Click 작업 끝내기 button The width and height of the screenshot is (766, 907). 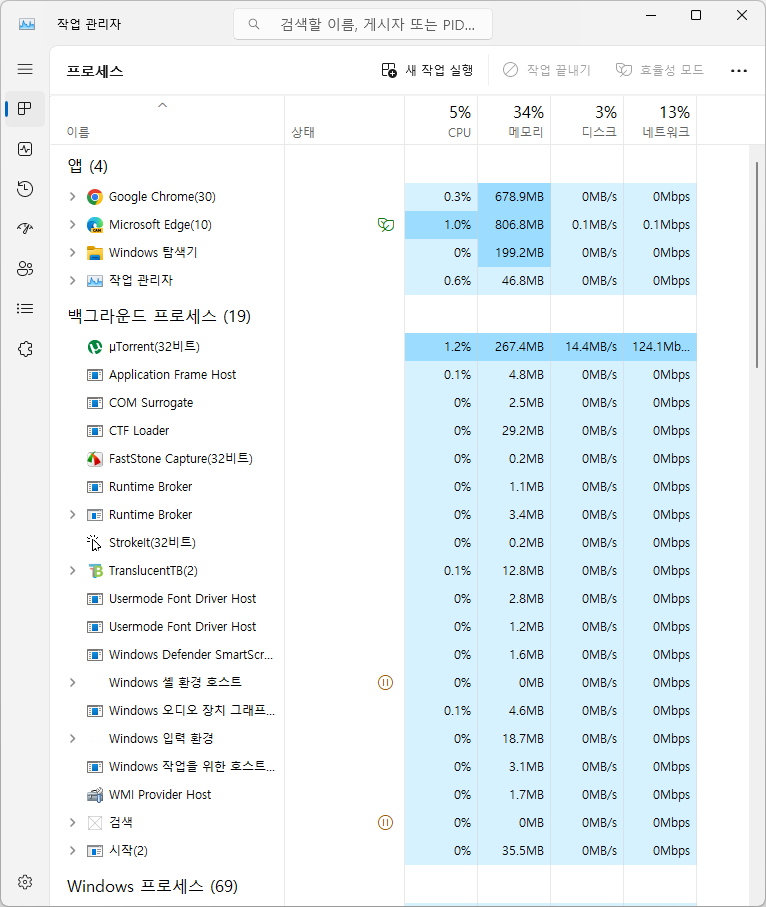547,71
